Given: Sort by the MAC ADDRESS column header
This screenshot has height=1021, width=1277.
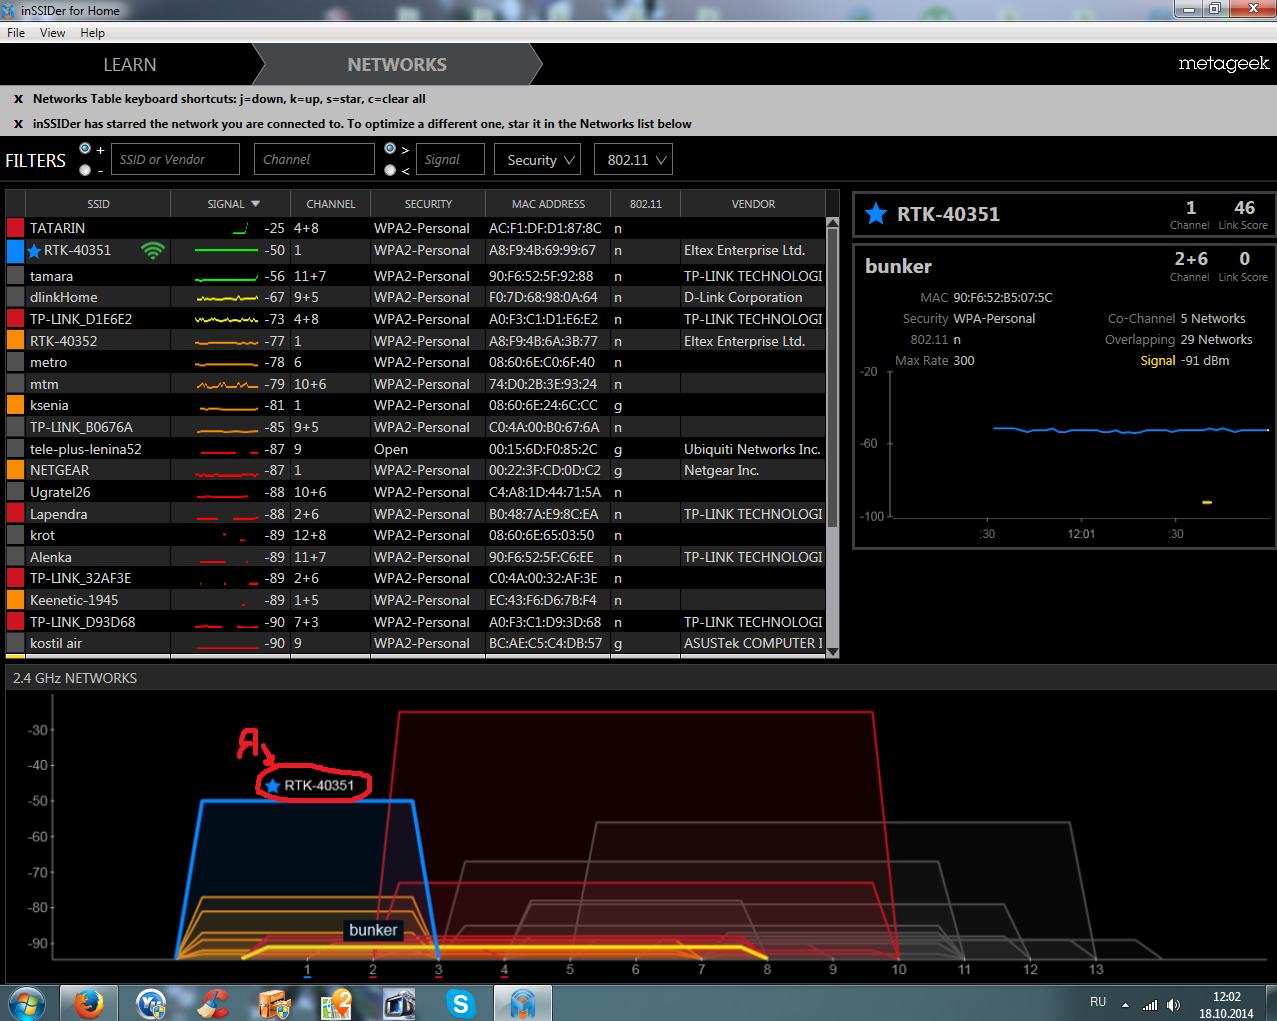Looking at the screenshot, I should click(x=549, y=204).
